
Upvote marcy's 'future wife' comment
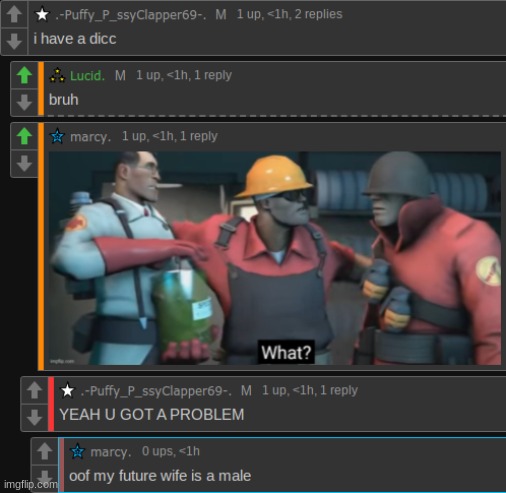click(x=44, y=451)
